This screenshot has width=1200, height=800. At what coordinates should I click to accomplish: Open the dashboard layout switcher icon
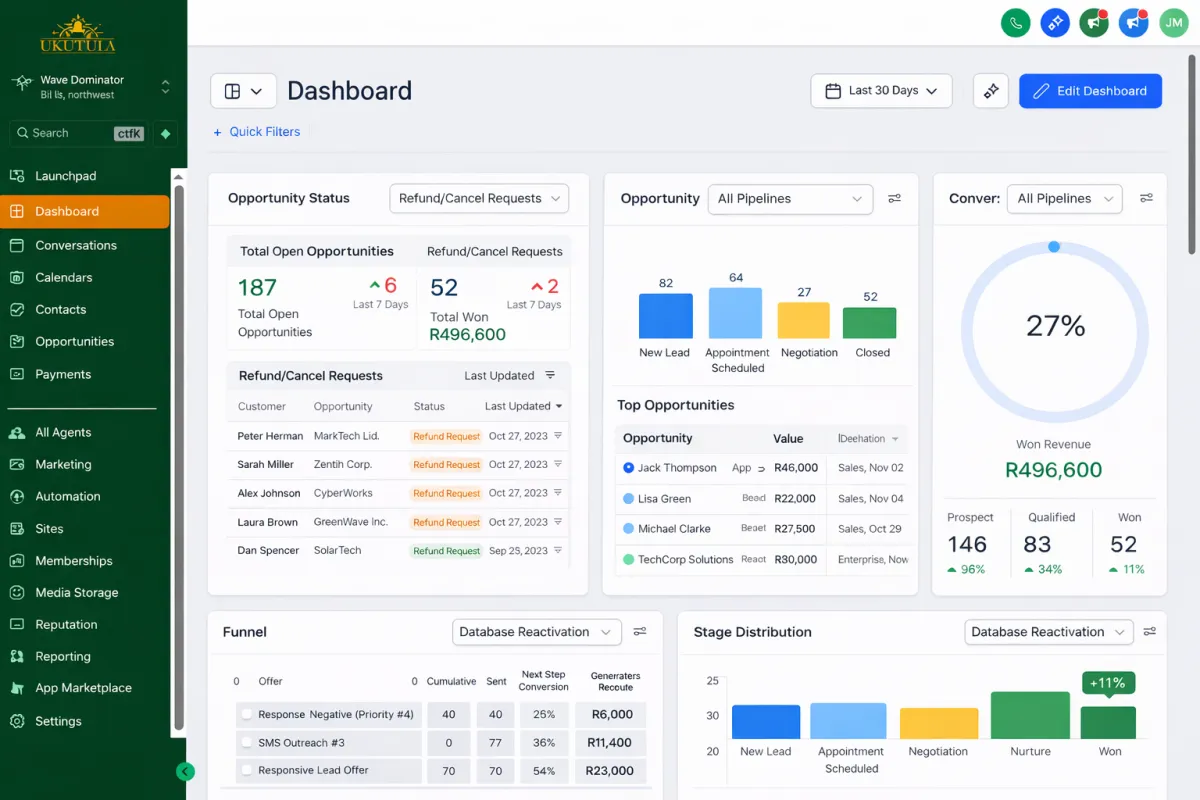coord(243,91)
